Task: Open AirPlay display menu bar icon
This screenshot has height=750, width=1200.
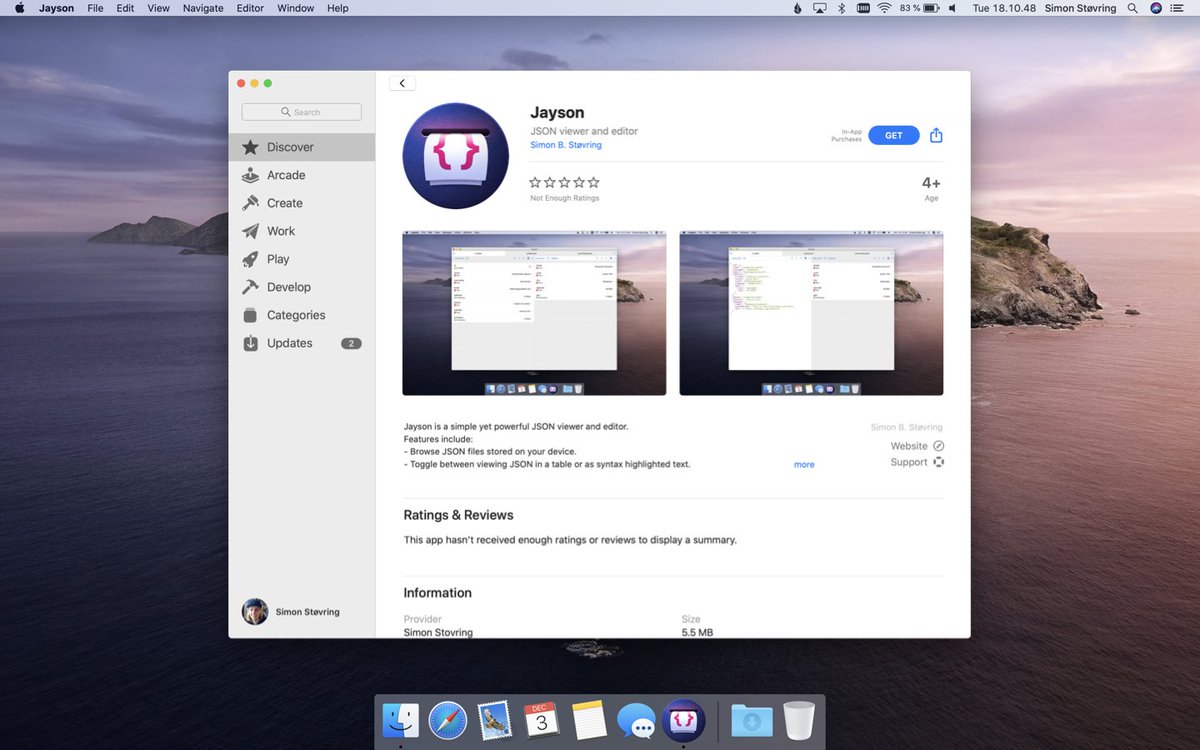Action: click(x=819, y=8)
